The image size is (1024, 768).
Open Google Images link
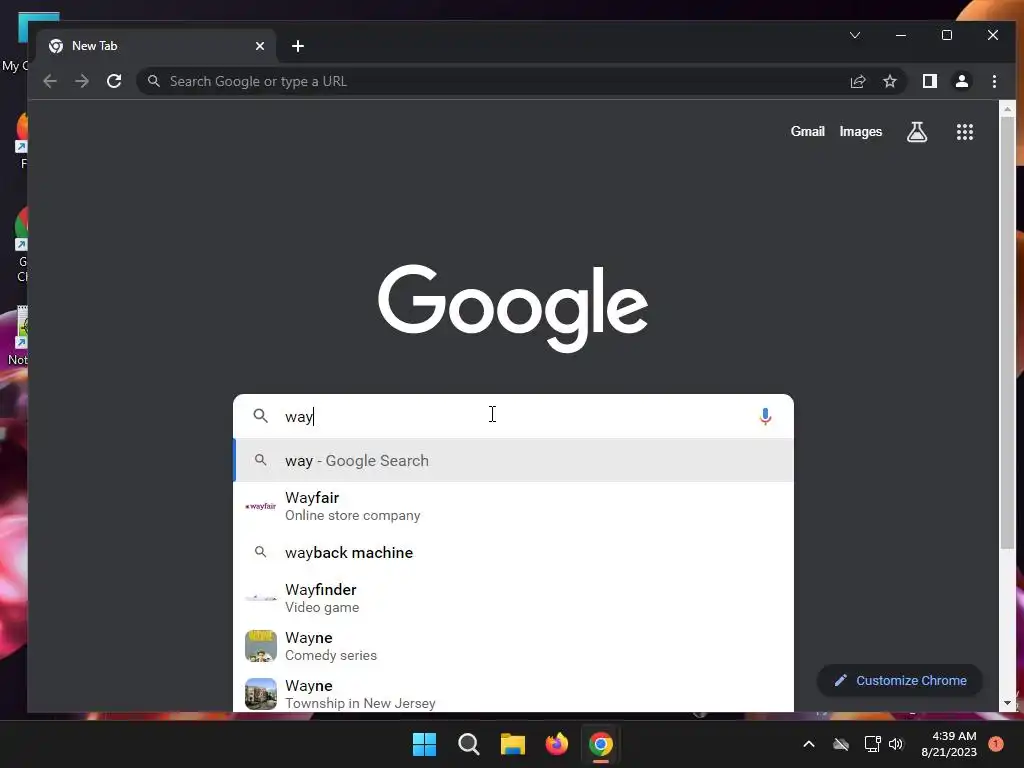(861, 132)
